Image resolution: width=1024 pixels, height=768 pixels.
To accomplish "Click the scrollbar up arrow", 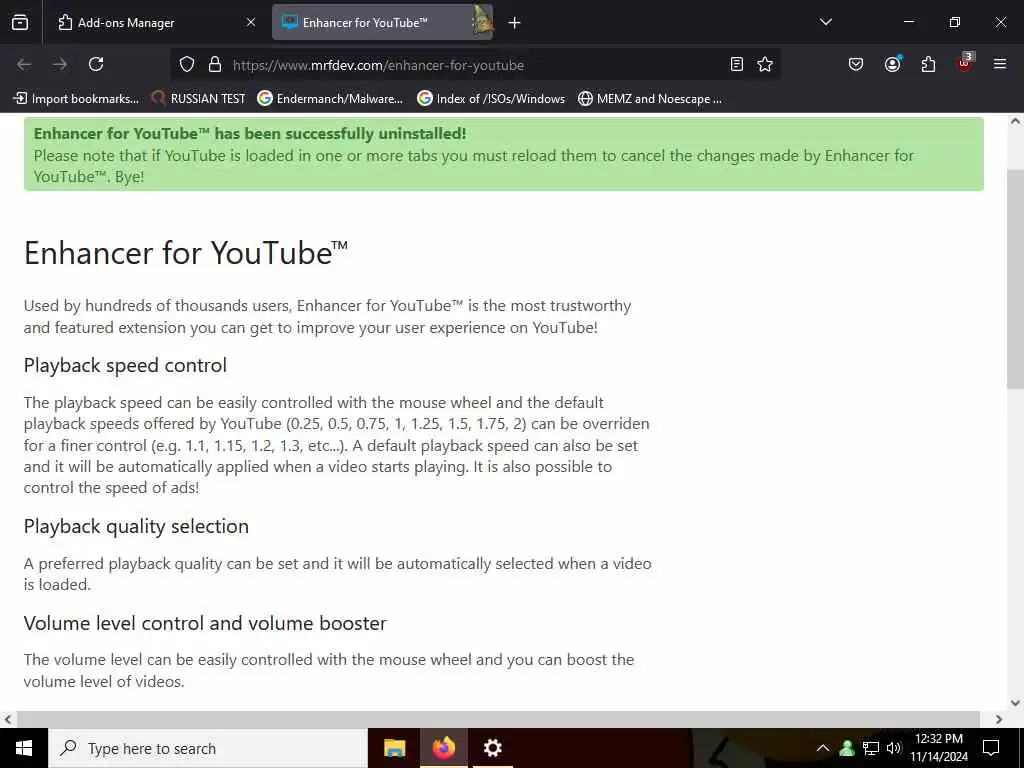I will pos(1015,121).
